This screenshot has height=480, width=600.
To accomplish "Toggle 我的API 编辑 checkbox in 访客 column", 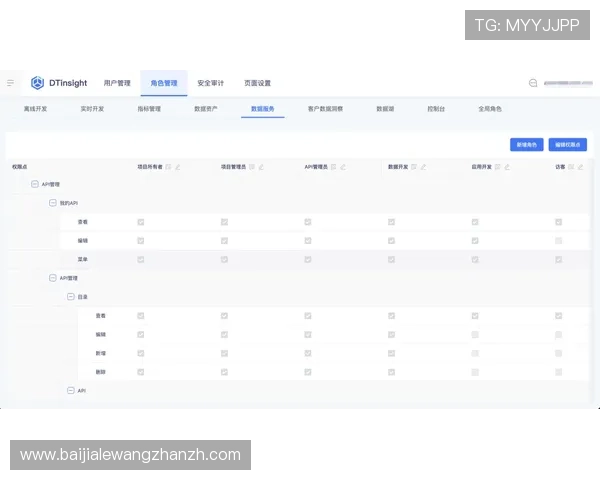I will [558, 240].
